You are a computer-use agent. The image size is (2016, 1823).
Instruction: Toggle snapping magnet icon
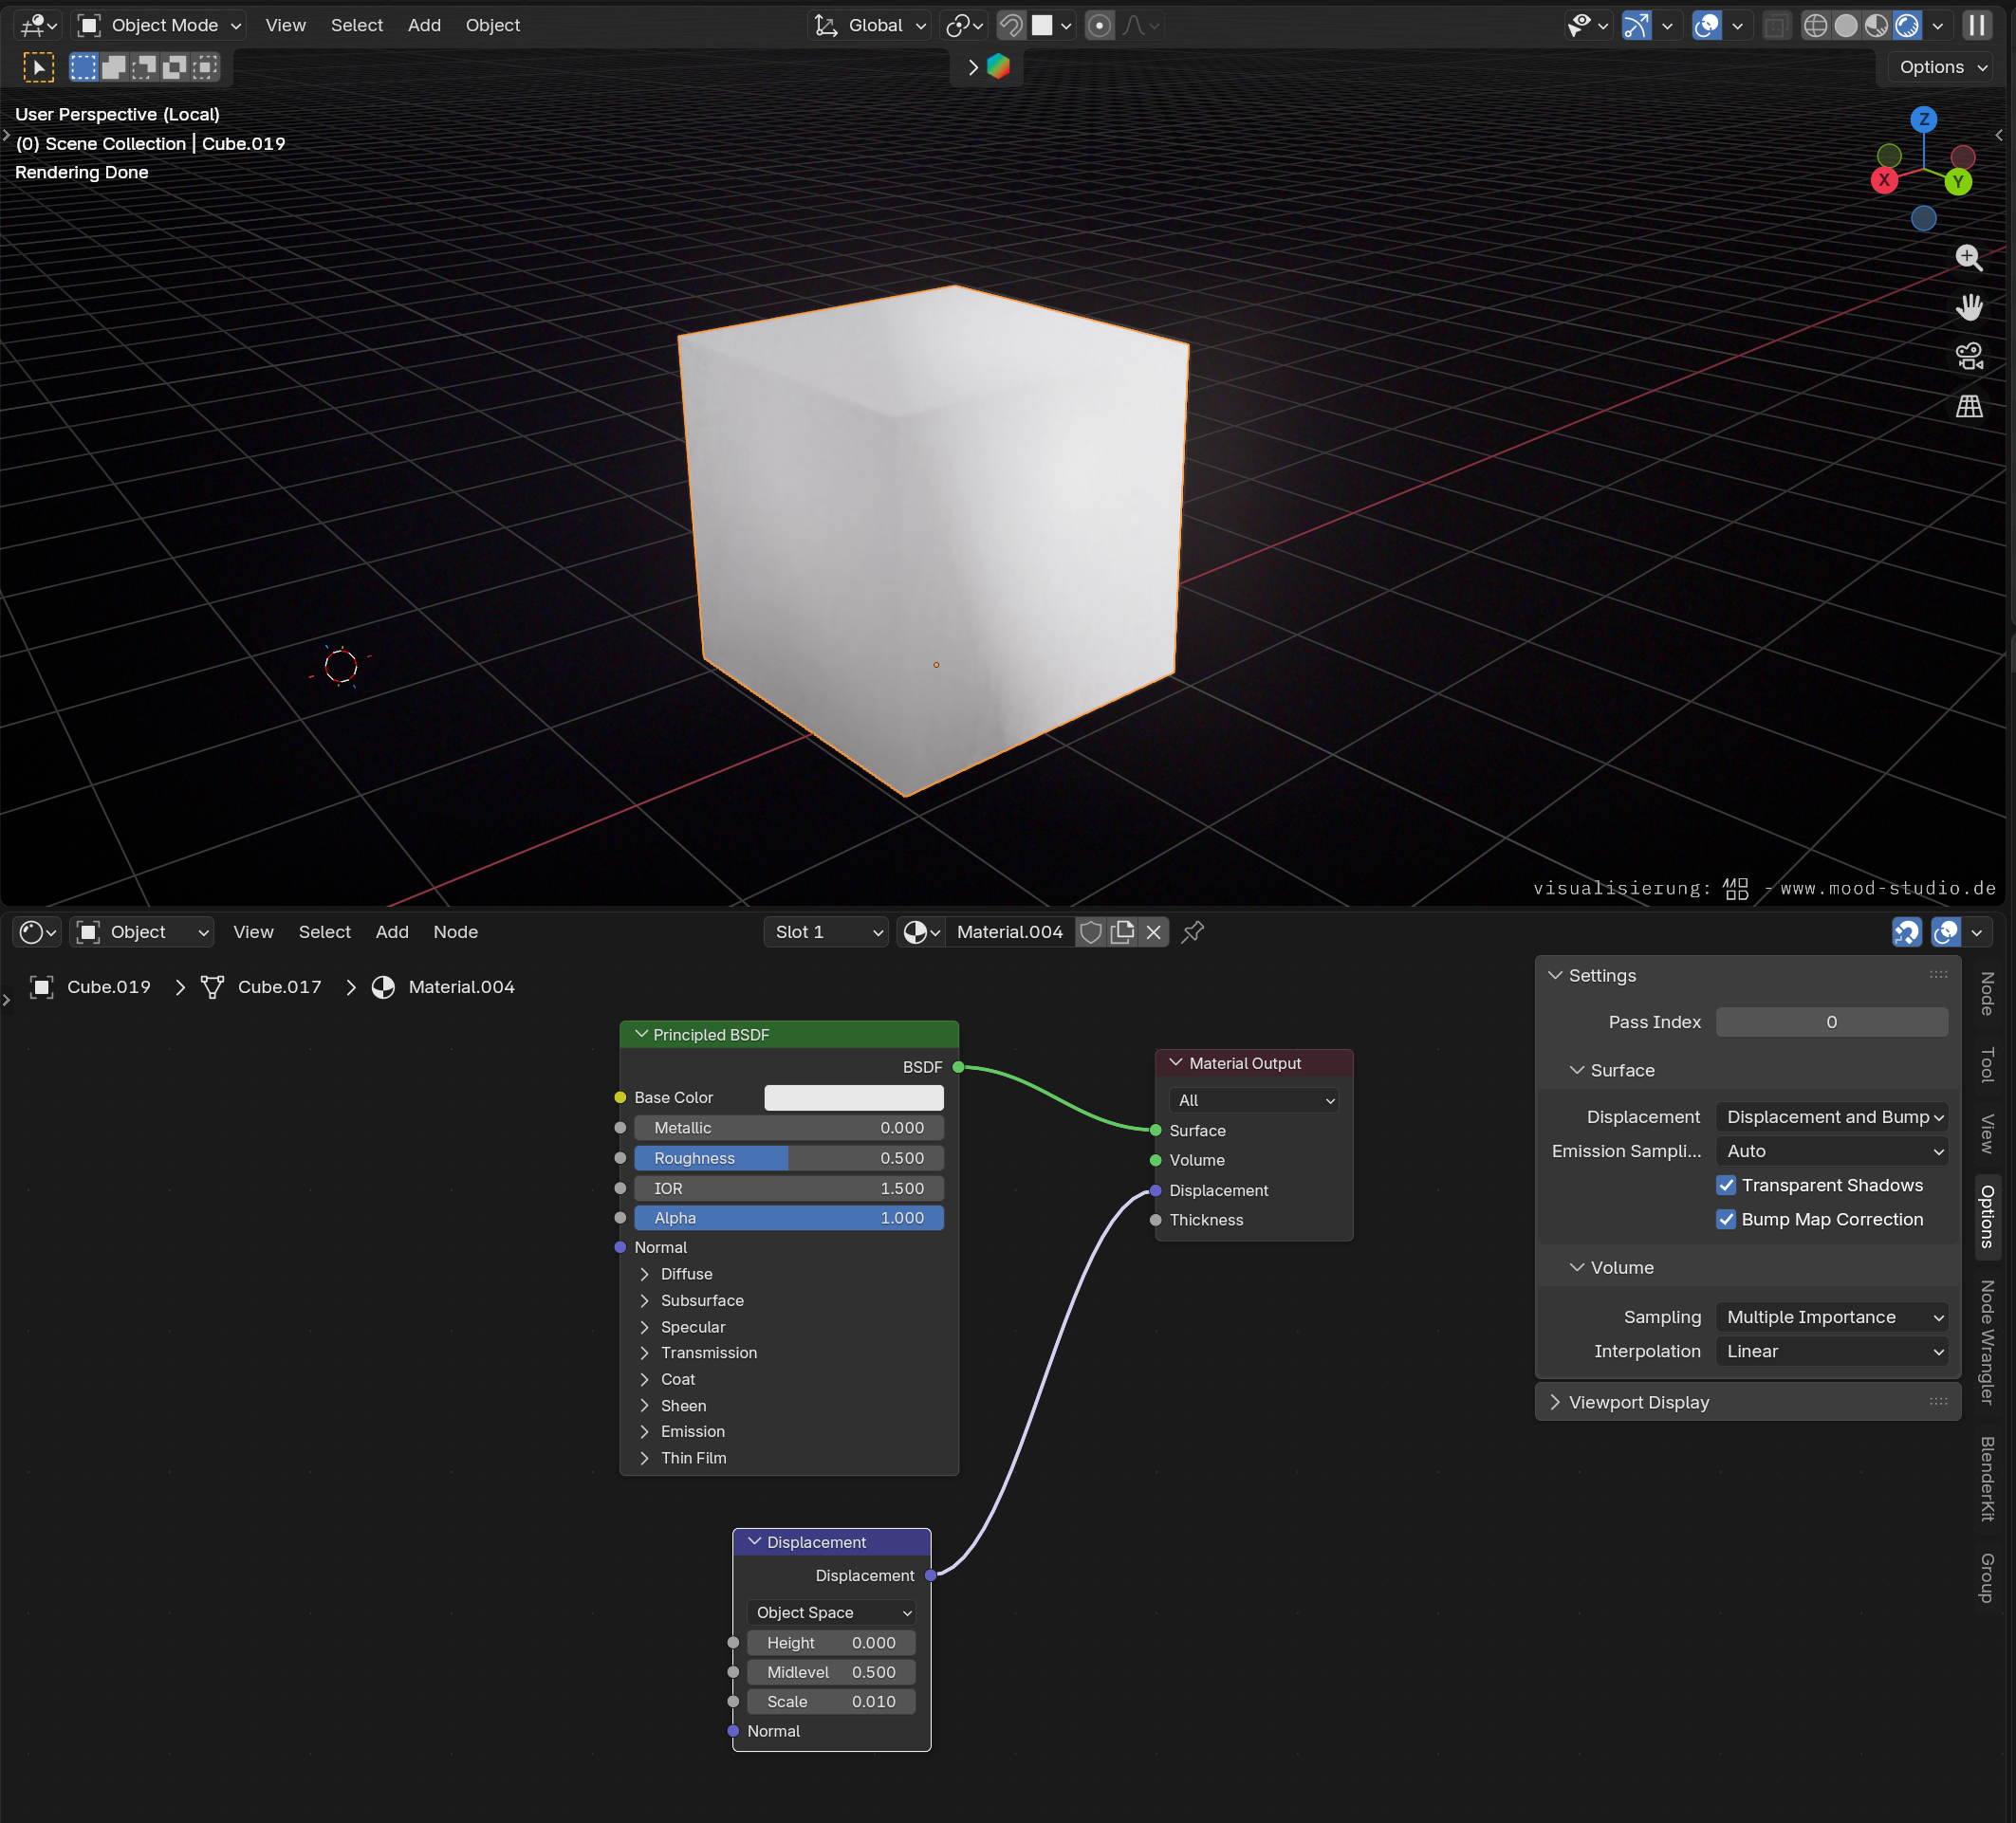click(1011, 25)
